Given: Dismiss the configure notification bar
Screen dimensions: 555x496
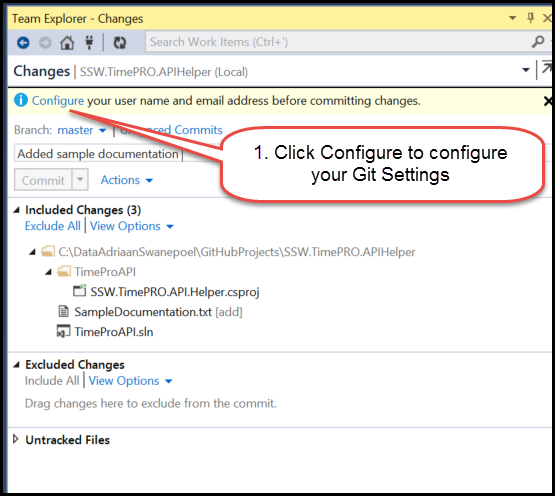Looking at the screenshot, I should tap(548, 101).
